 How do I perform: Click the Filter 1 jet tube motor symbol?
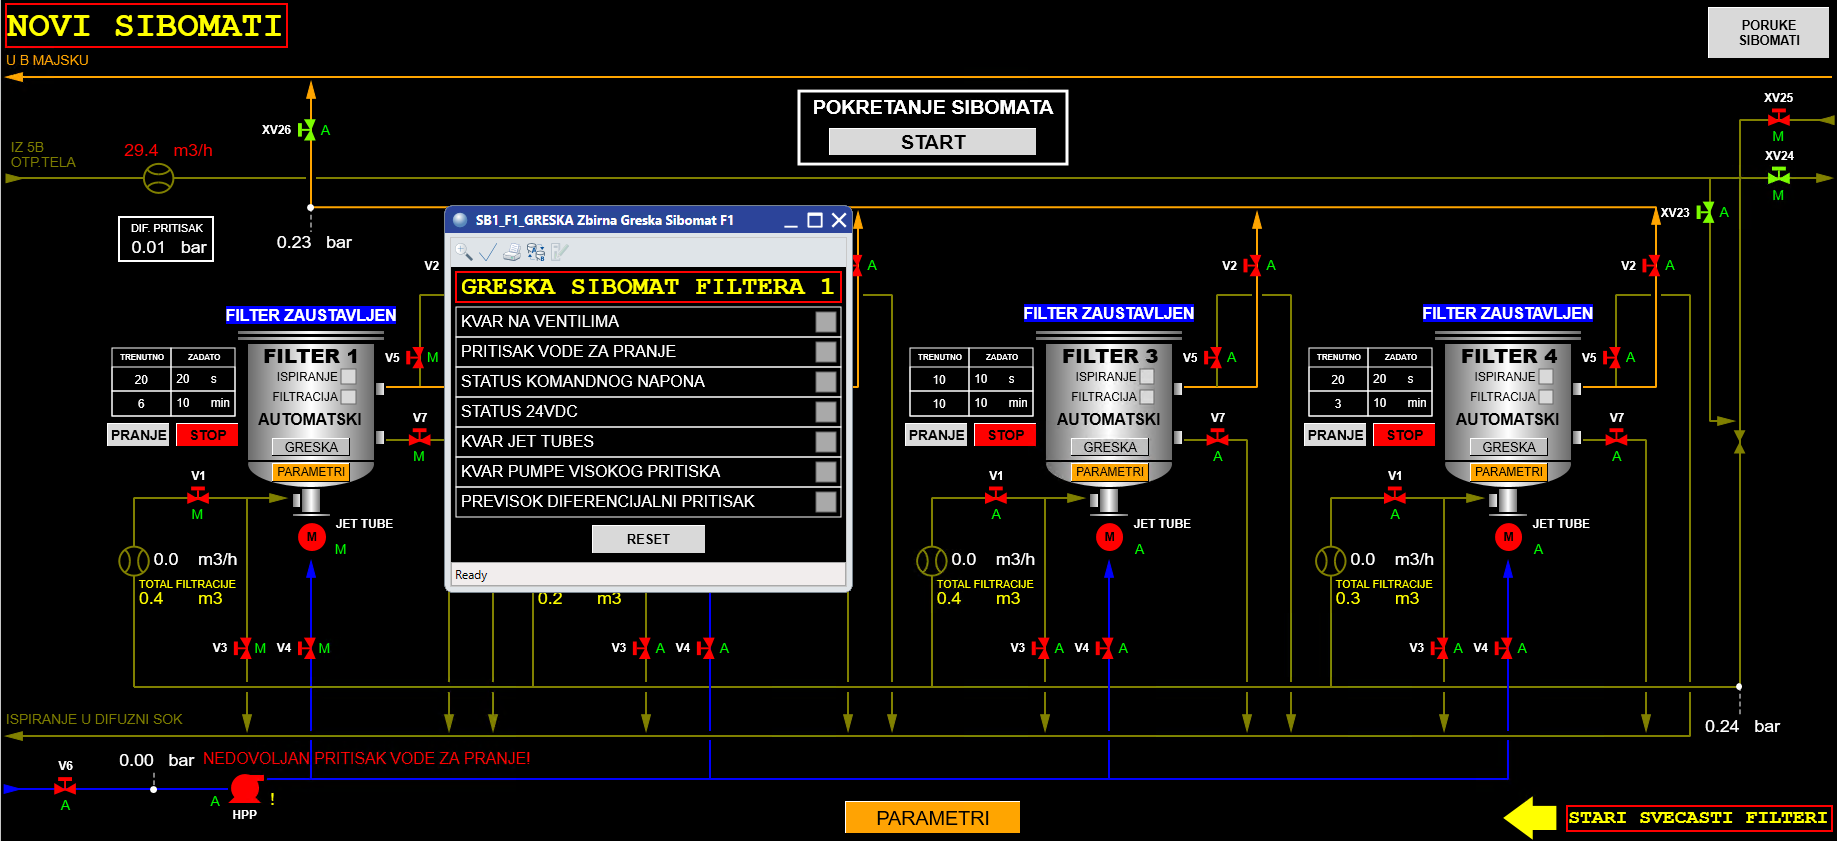312,537
